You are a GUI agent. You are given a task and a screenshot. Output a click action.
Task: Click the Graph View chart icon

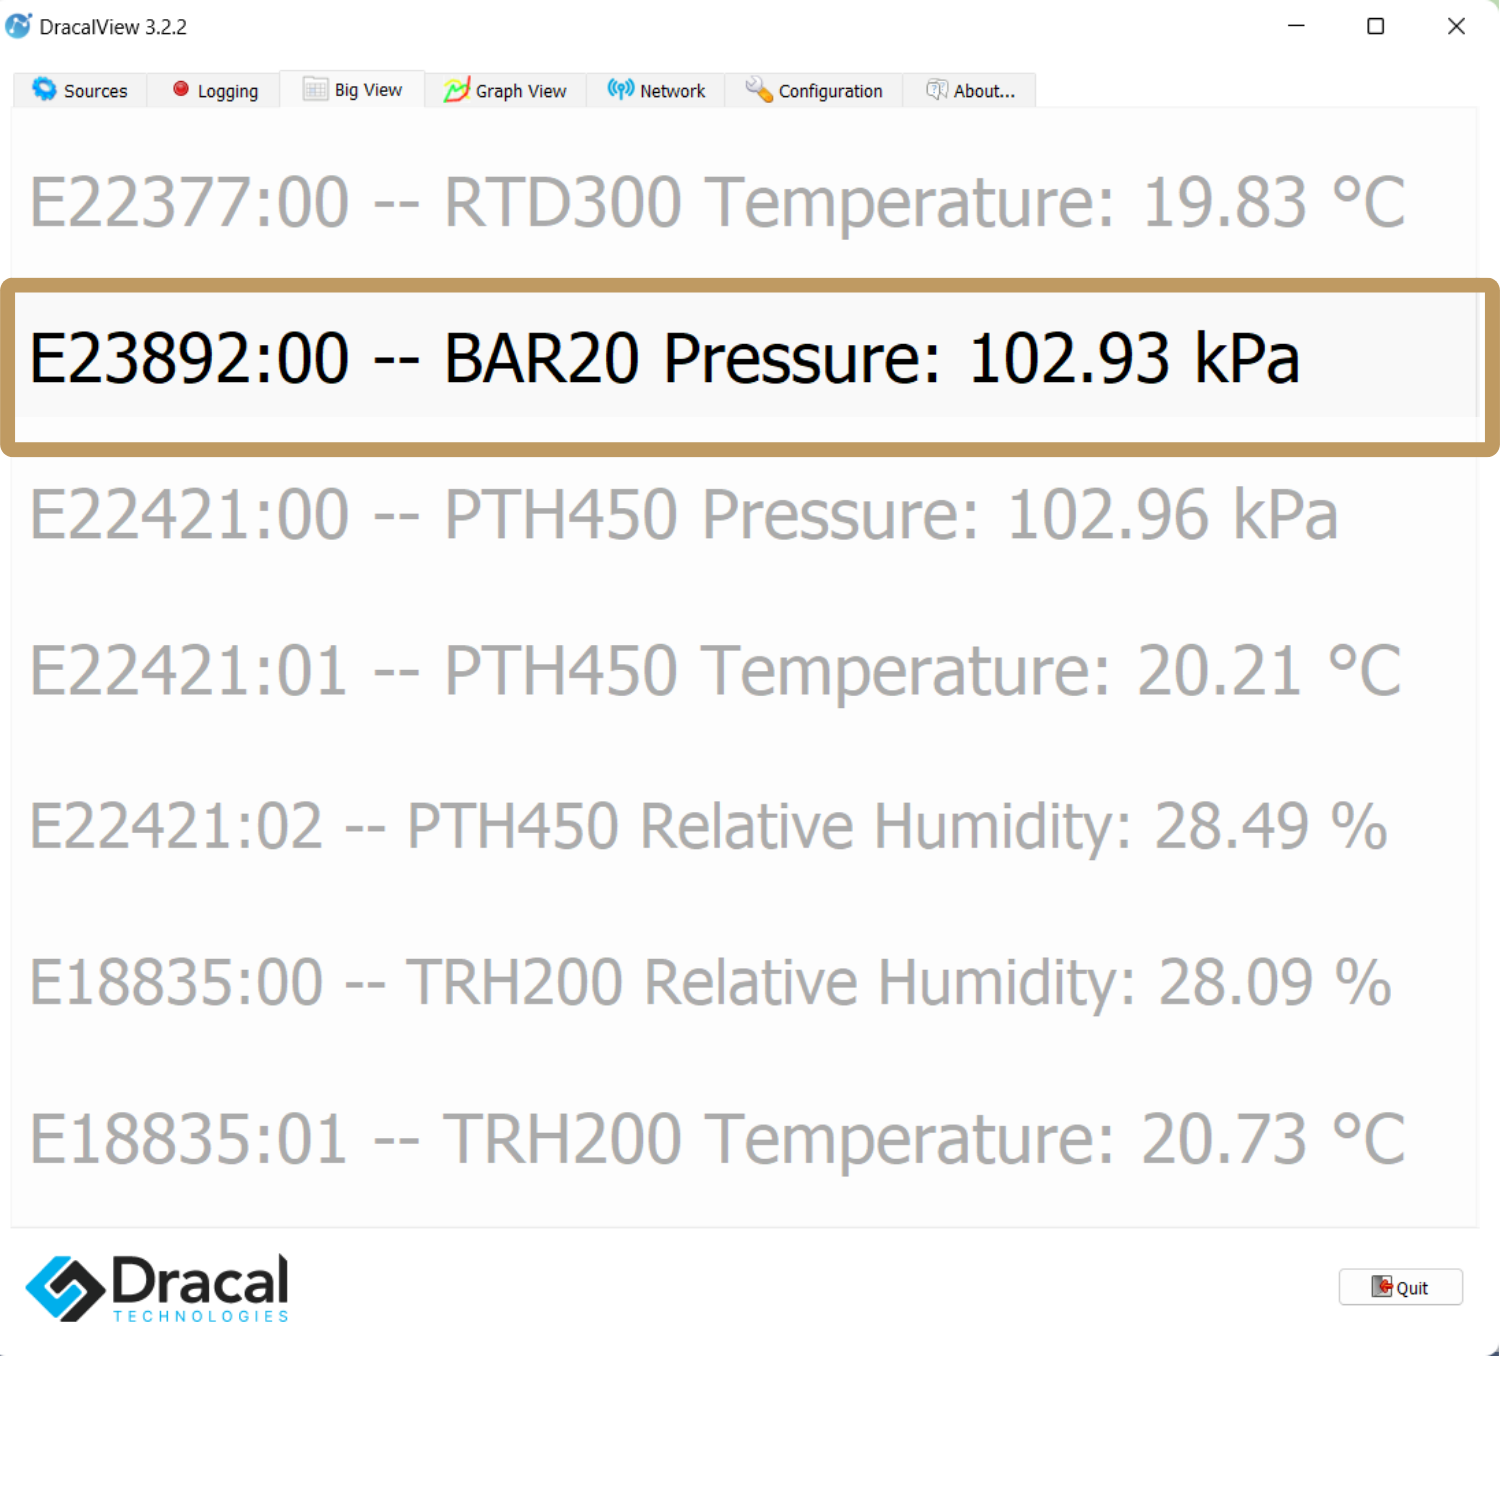click(x=457, y=90)
